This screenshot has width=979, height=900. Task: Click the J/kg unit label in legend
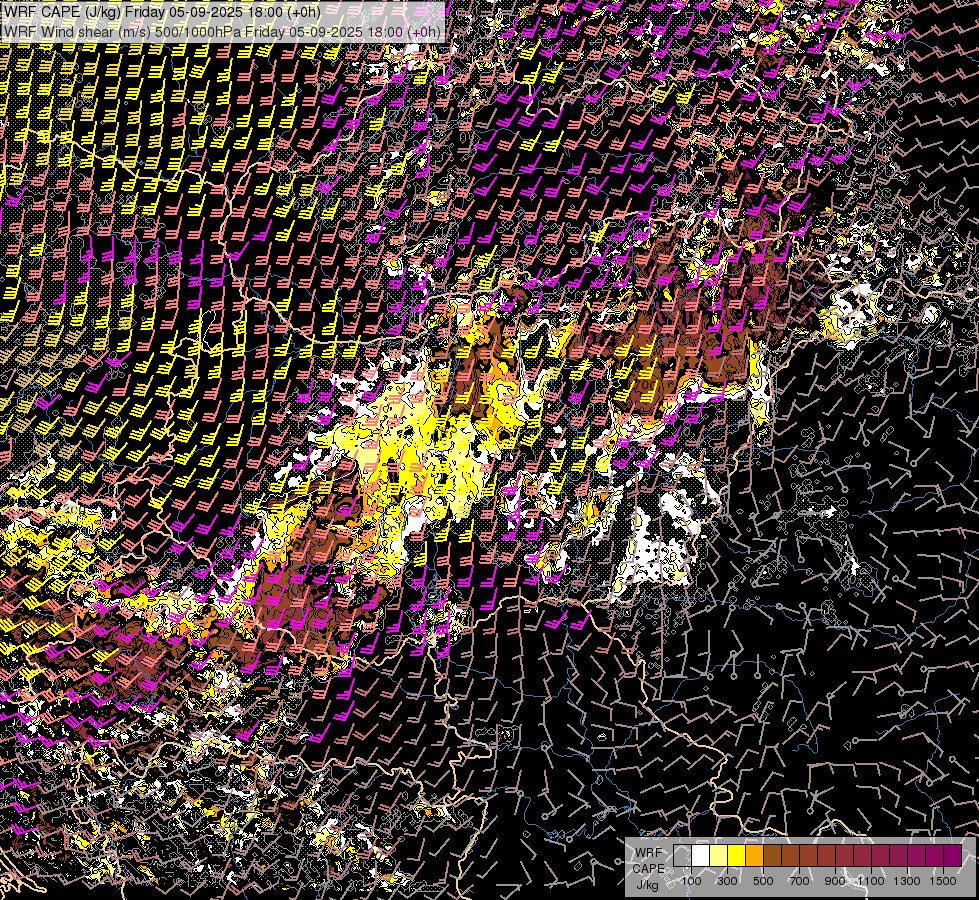point(647,885)
